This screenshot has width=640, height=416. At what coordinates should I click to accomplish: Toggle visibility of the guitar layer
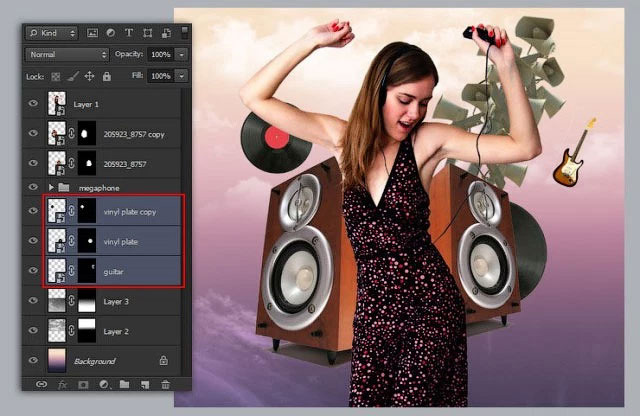[x=33, y=271]
